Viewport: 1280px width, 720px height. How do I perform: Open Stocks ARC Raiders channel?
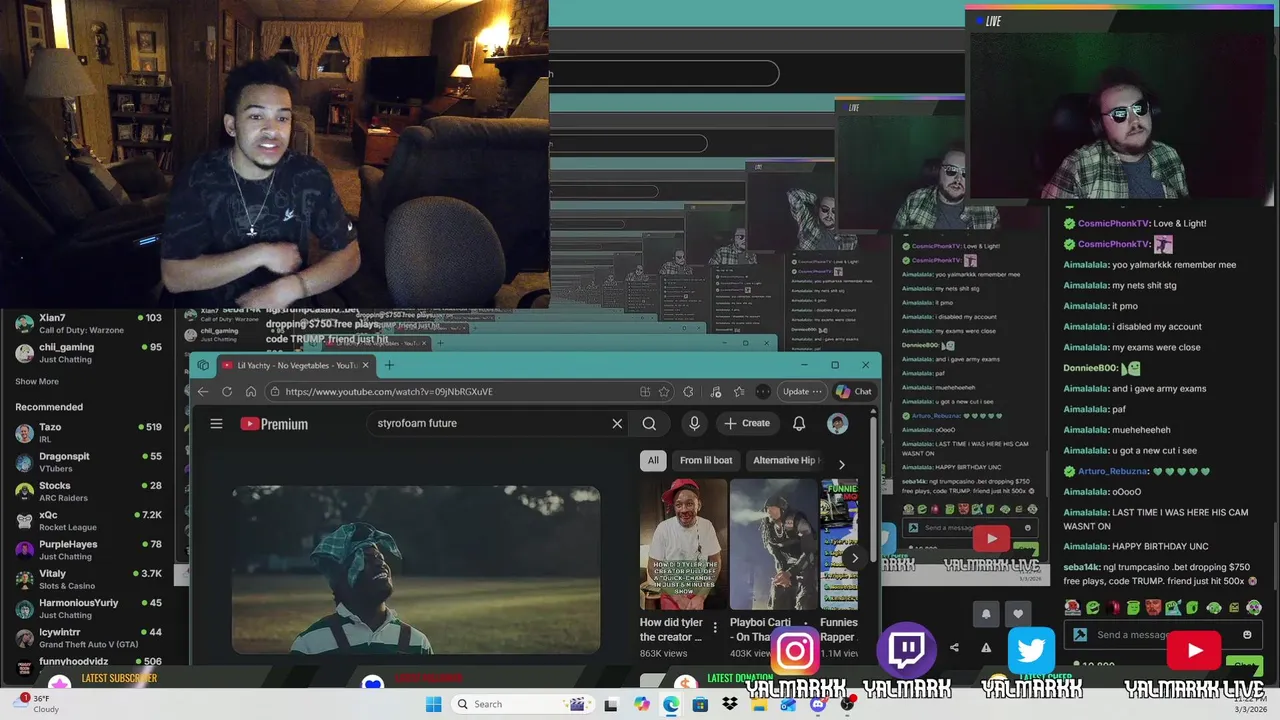[88, 491]
